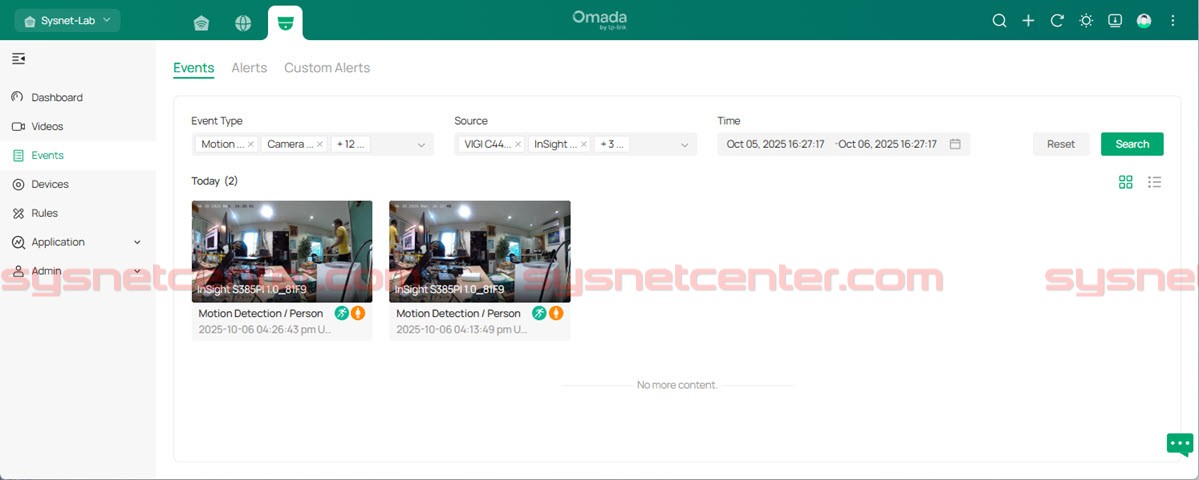Switch to the Custom Alerts tab
The height and width of the screenshot is (480, 1199).
click(327, 68)
